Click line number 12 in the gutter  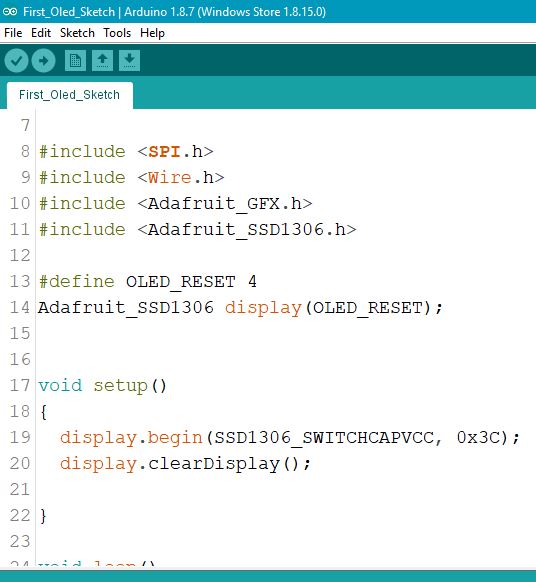click(20, 255)
